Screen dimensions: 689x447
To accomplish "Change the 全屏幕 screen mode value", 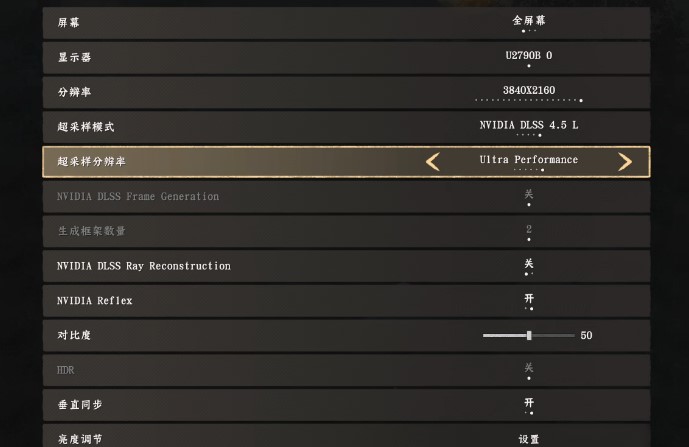I will (529, 21).
